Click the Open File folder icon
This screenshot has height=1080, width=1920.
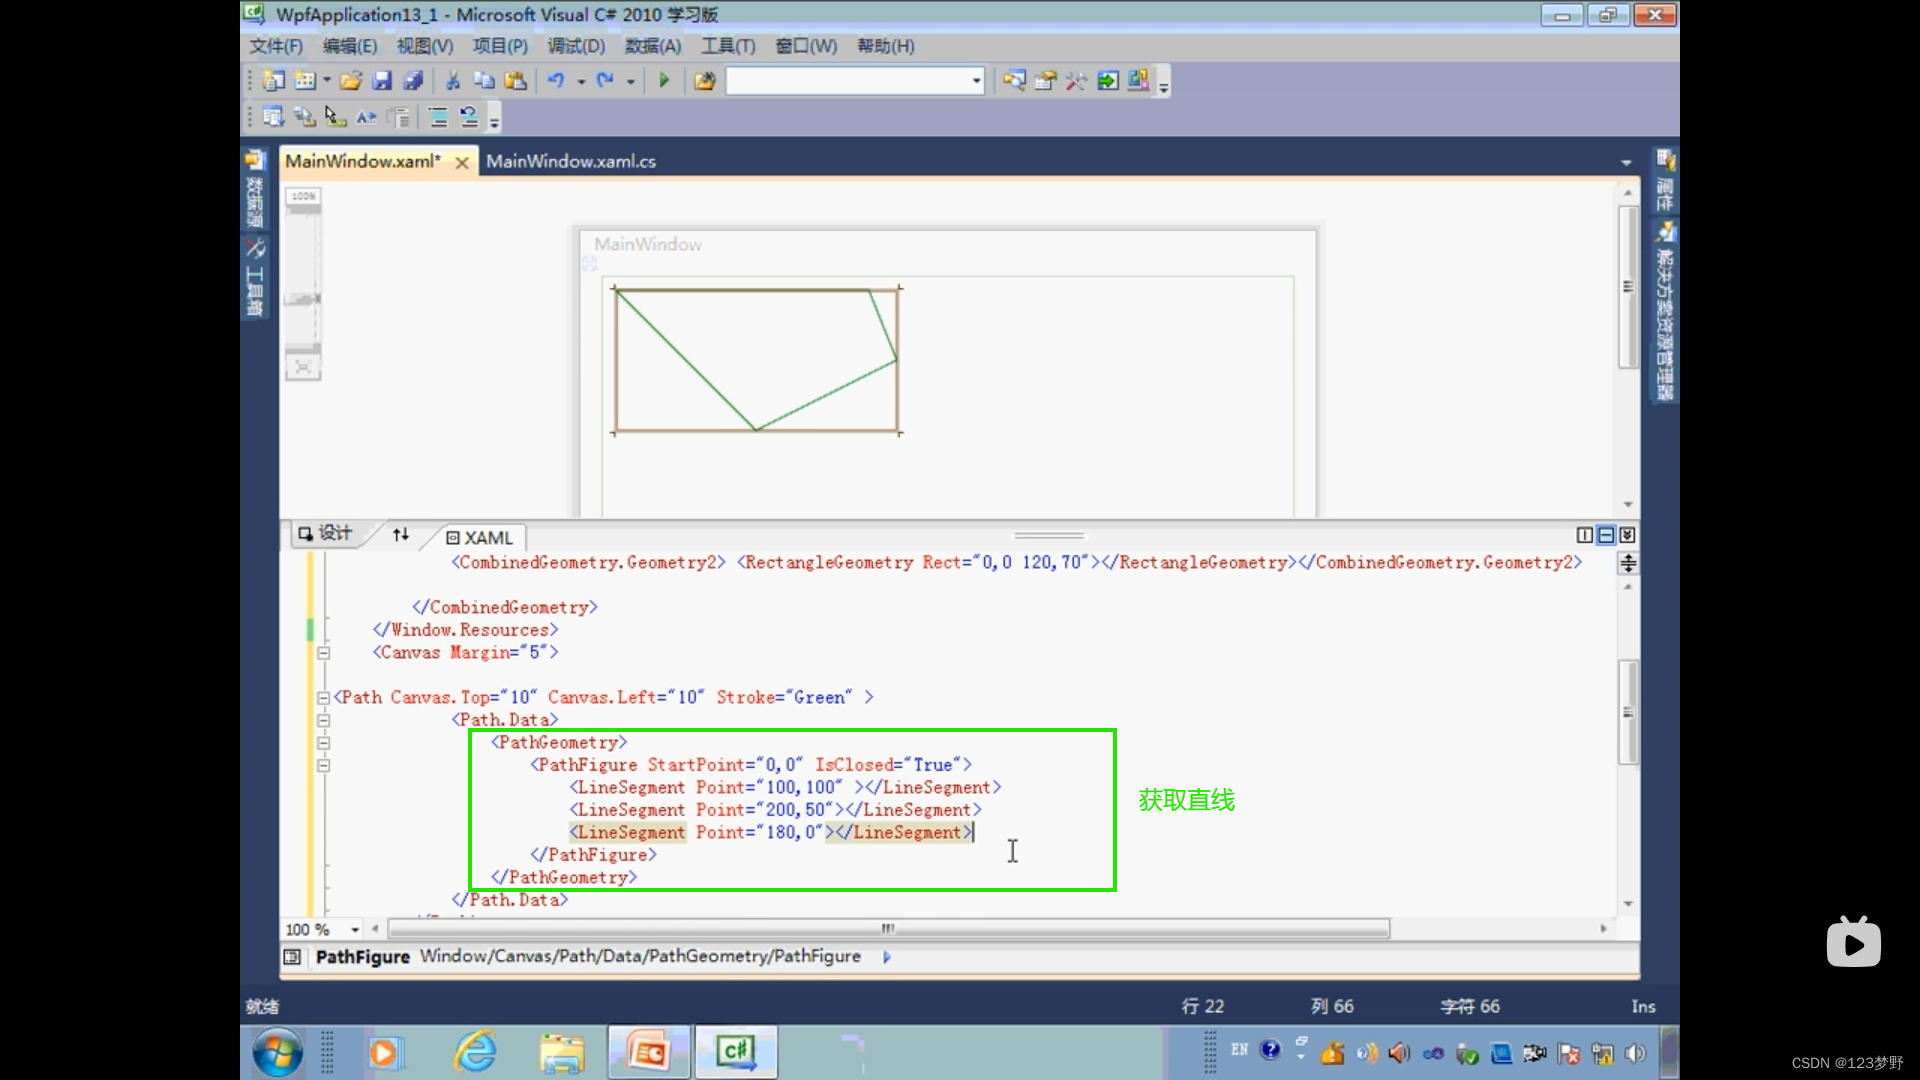351,81
